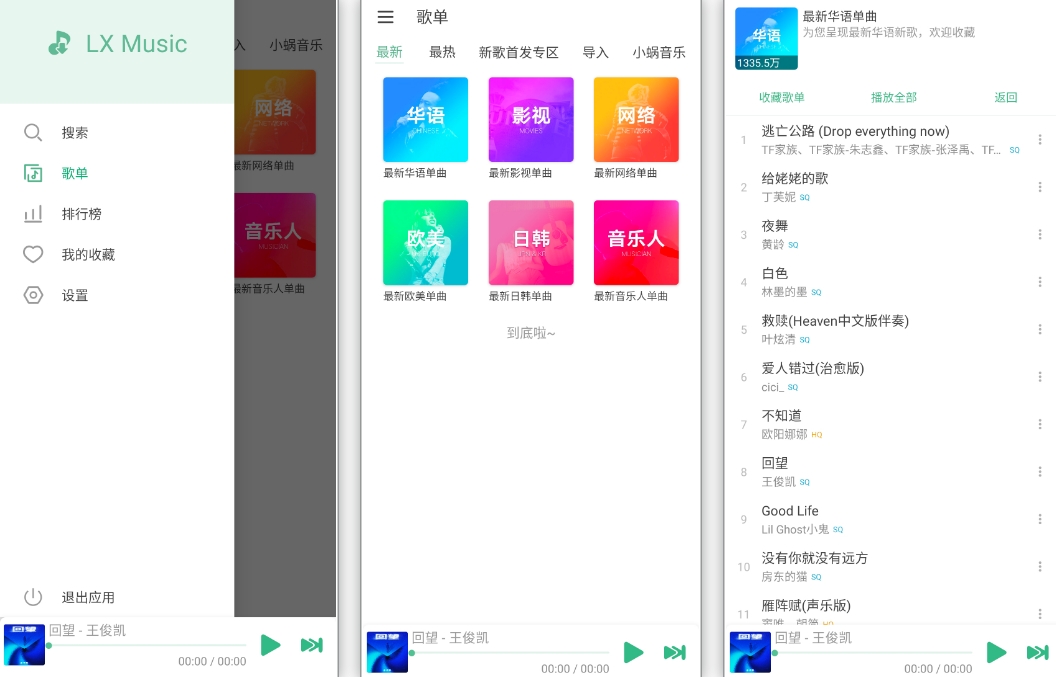
Task: Click 返回 to go back
Action: (x=1005, y=97)
